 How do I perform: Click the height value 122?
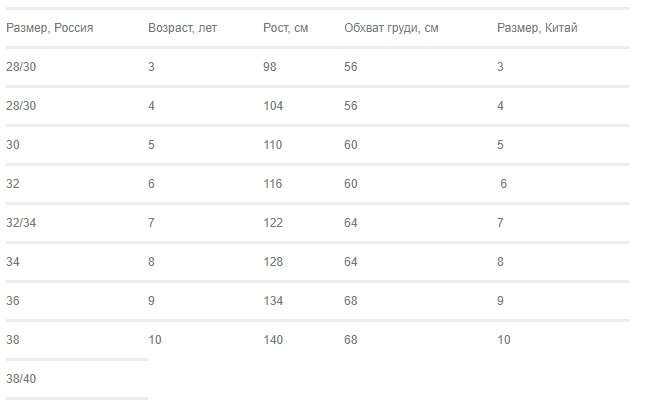(x=273, y=223)
